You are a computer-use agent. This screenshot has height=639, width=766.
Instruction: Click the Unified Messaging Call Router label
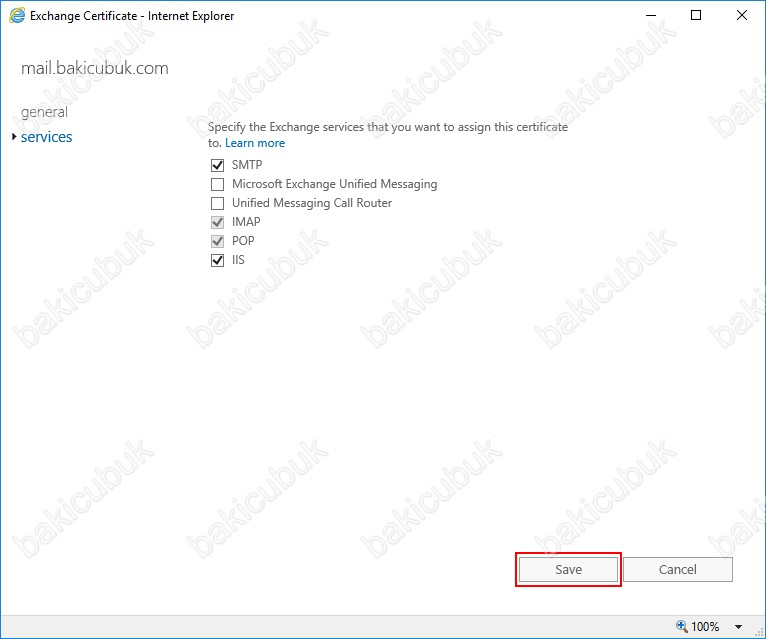[x=312, y=203]
